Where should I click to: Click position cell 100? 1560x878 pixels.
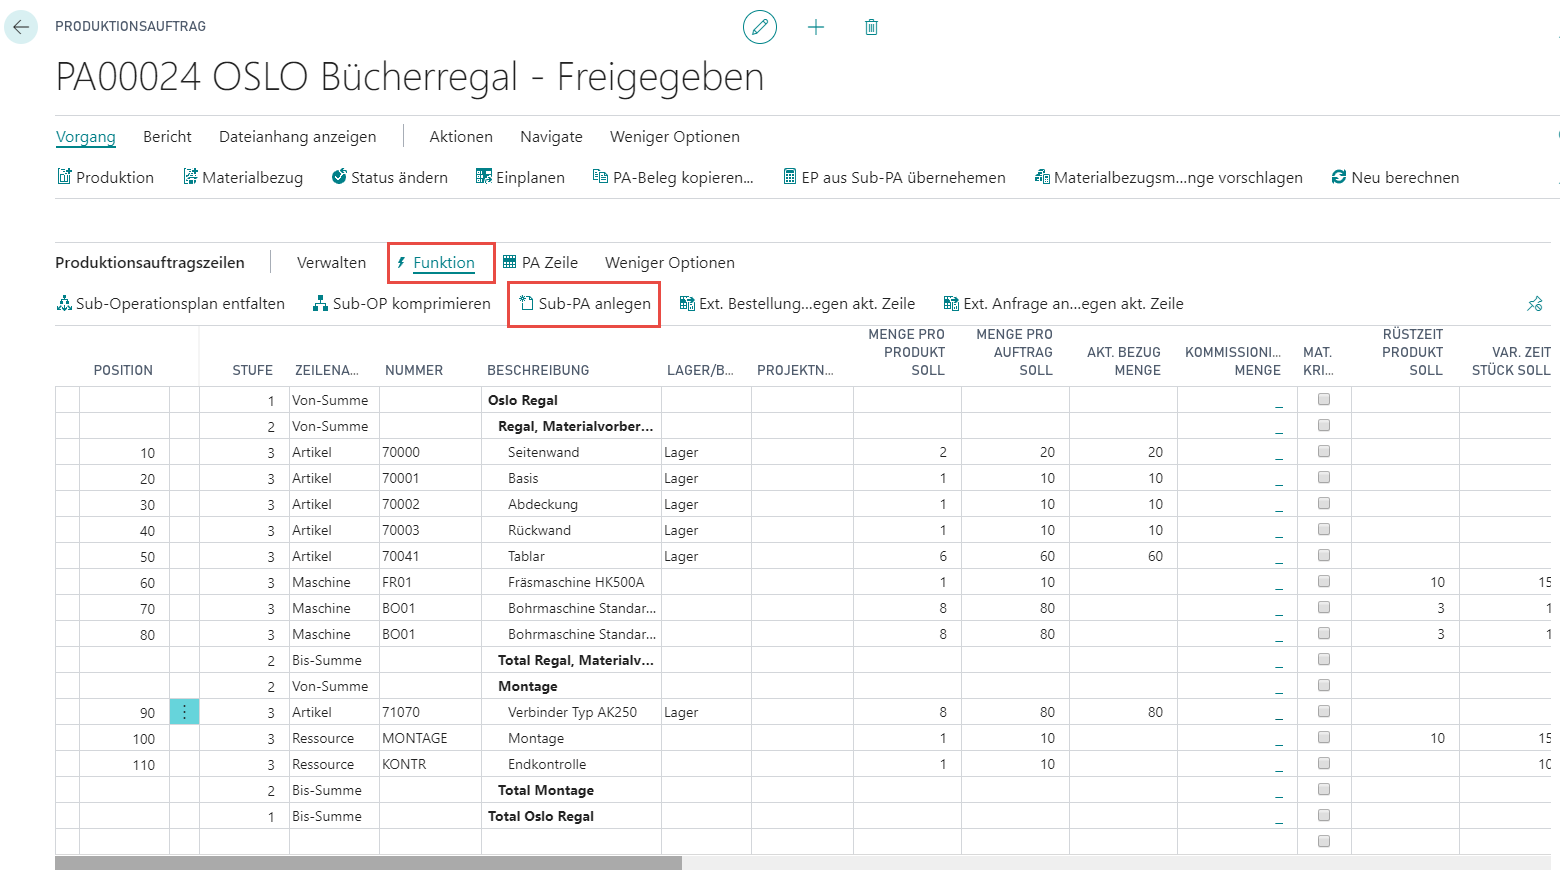pyautogui.click(x=124, y=739)
